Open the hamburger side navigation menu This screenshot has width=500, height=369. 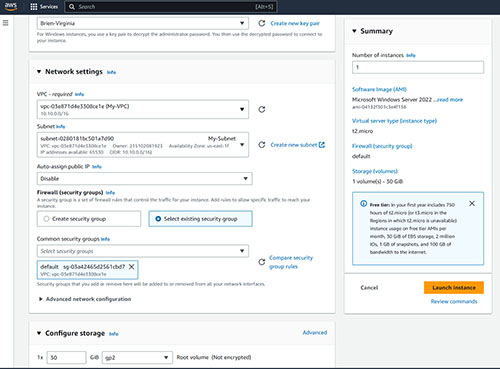click(5, 23)
